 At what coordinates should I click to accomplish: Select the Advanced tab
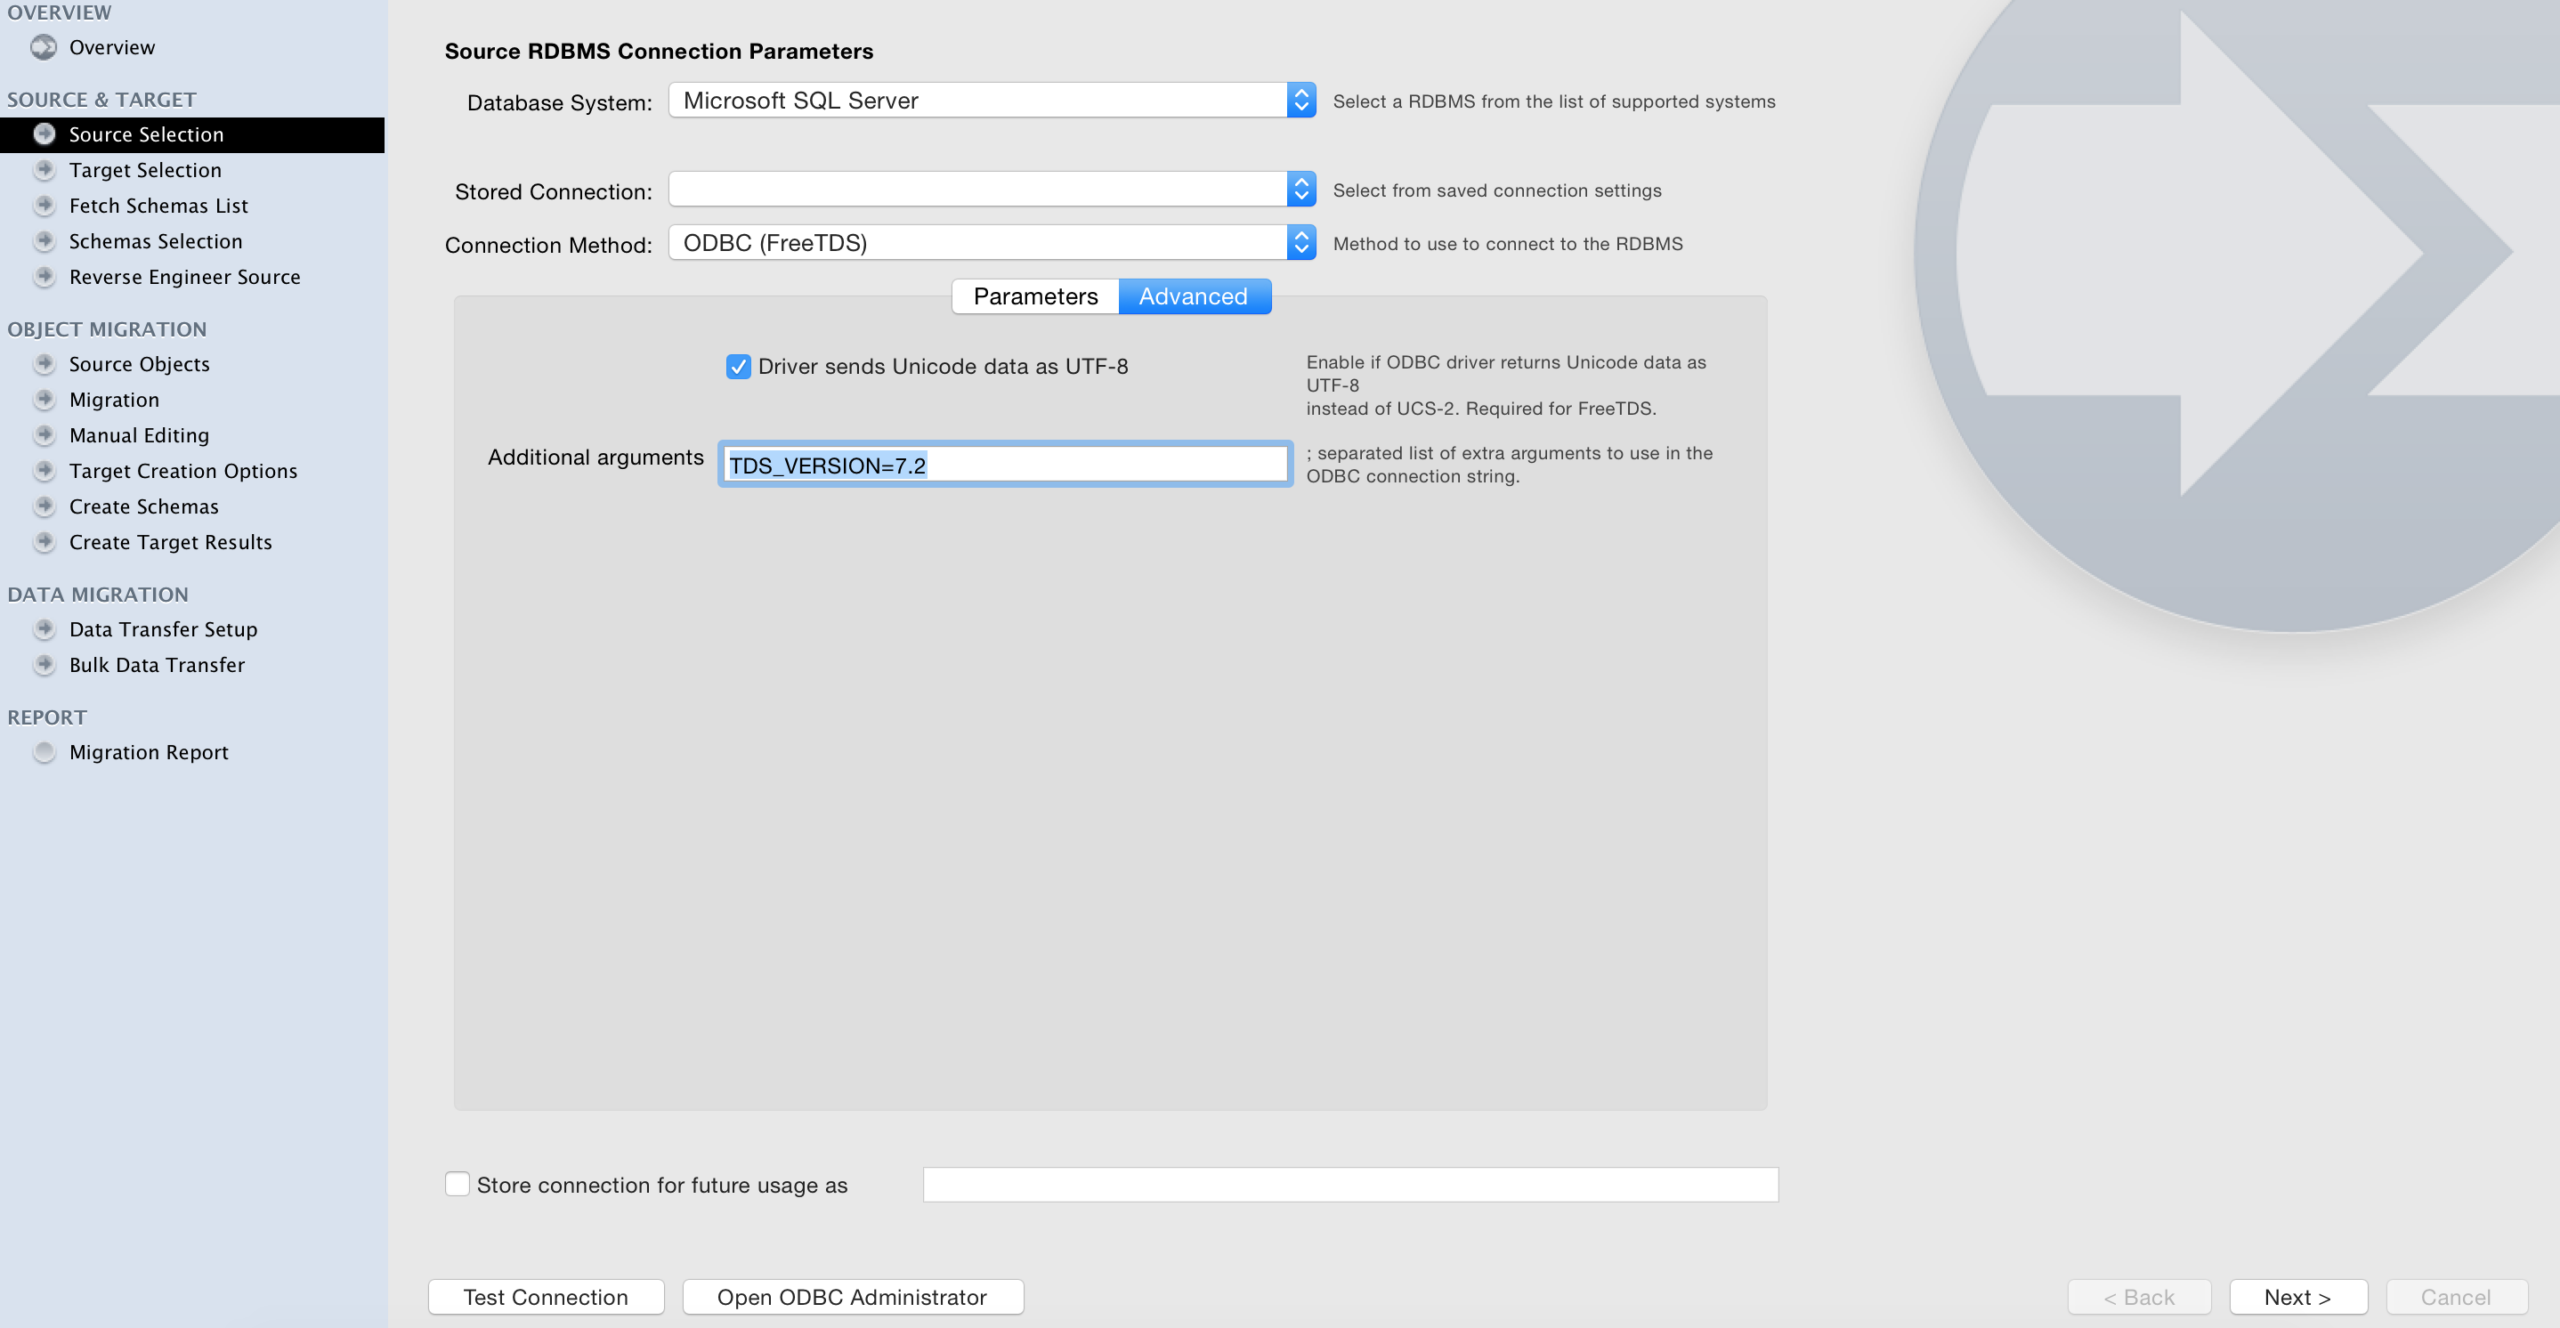click(x=1193, y=296)
